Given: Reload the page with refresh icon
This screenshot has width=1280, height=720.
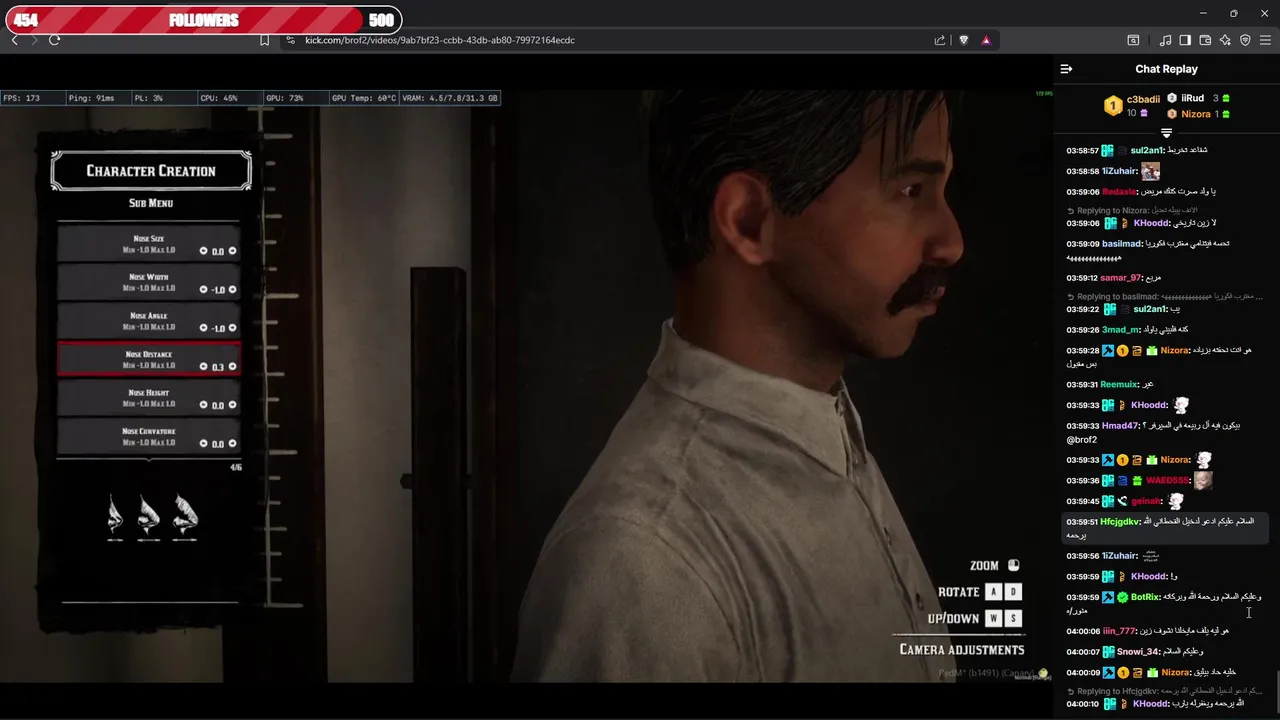Looking at the screenshot, I should pos(54,40).
